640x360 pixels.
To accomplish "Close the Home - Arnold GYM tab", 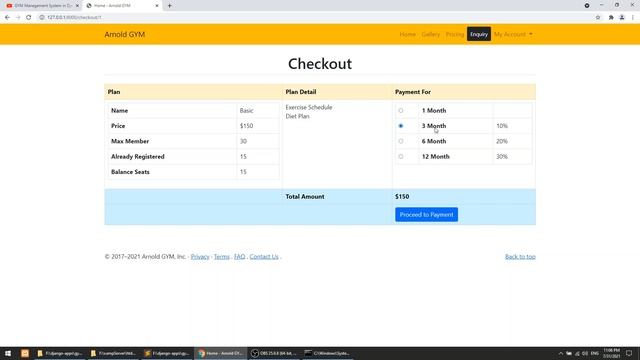I will pyautogui.click(x=157, y=6).
